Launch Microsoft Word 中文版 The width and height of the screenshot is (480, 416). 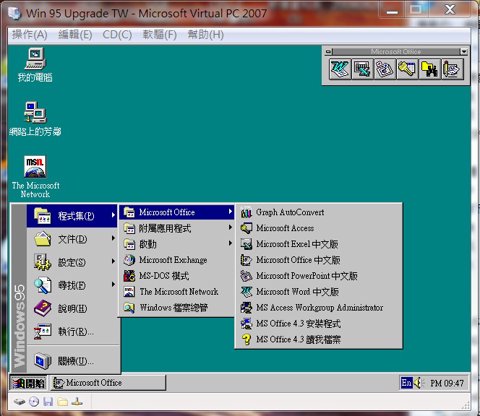pos(318,292)
